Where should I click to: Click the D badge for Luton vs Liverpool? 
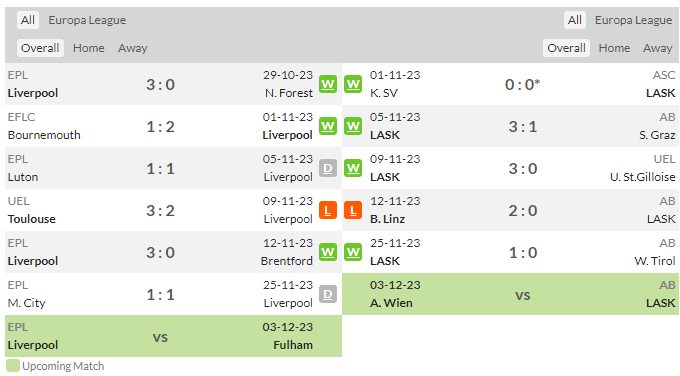click(x=328, y=168)
